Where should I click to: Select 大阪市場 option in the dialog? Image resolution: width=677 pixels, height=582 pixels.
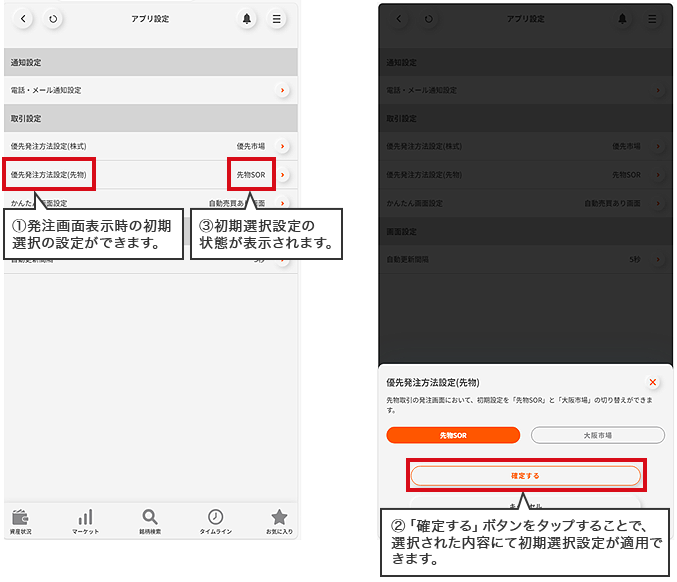pos(598,435)
